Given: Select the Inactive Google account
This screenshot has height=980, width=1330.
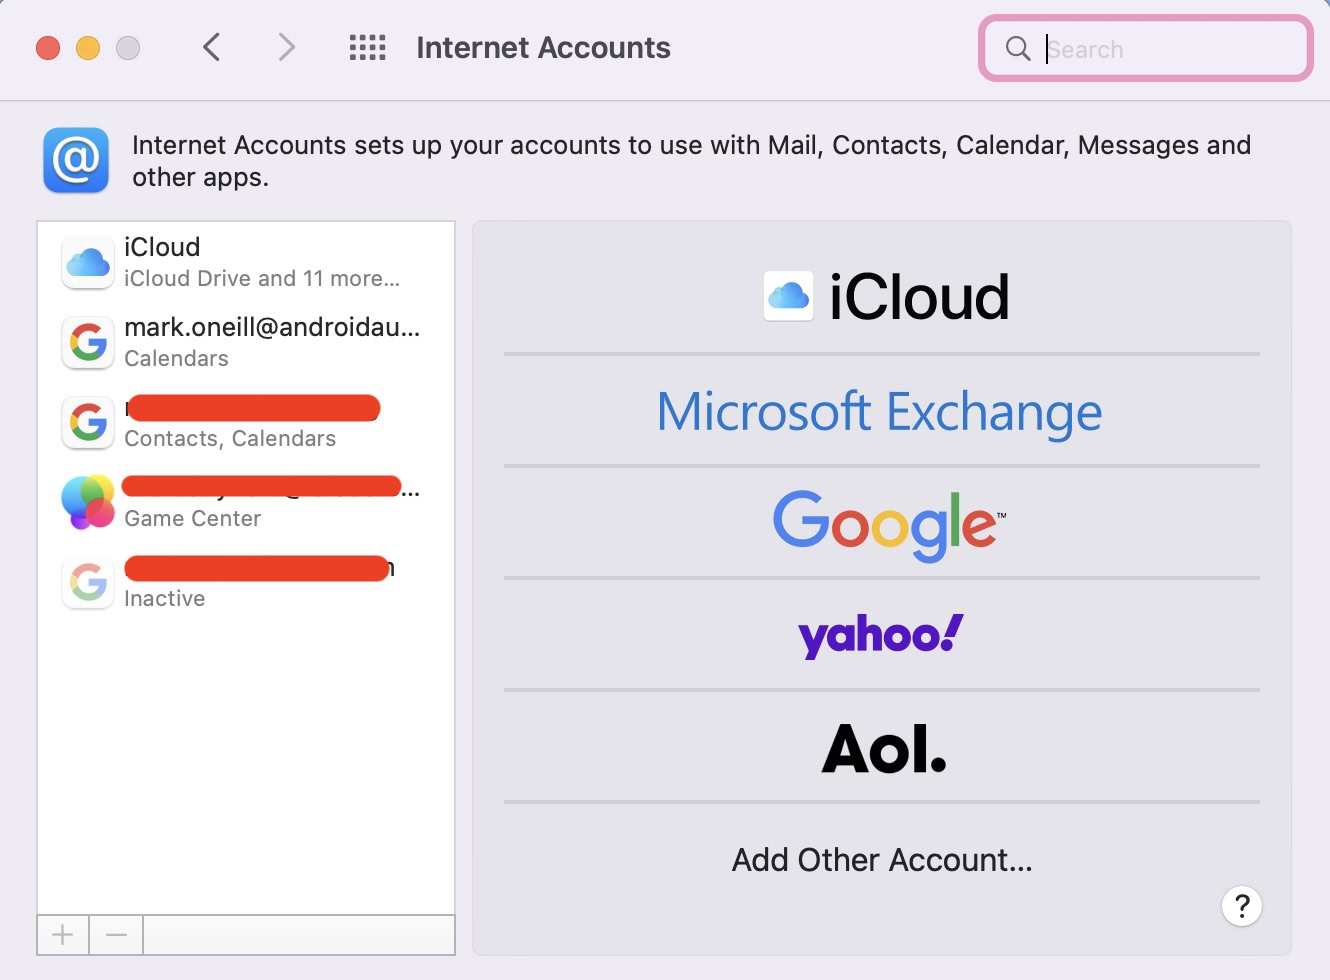Looking at the screenshot, I should point(245,582).
